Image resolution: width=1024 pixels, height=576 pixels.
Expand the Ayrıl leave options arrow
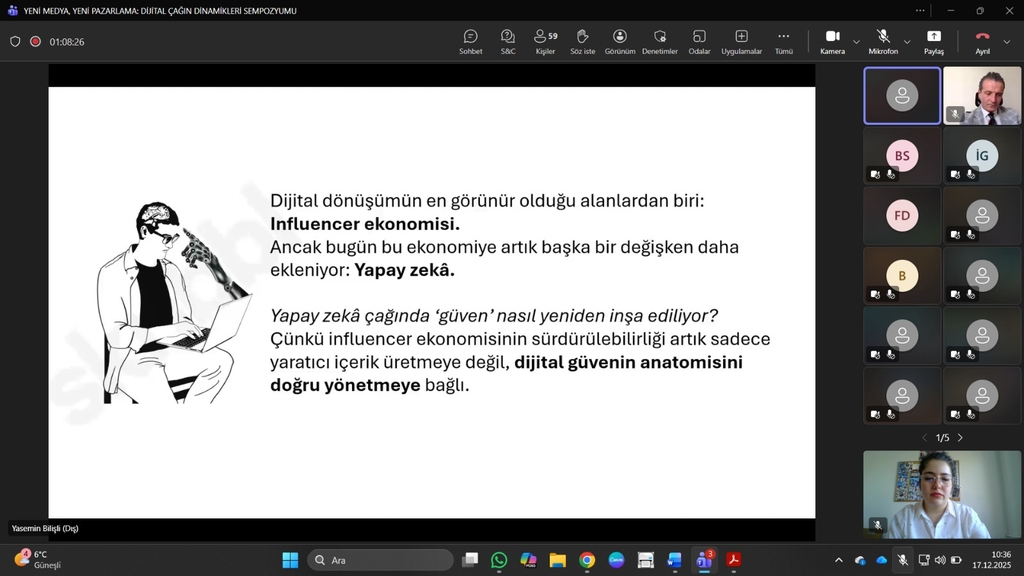[x=1007, y=42]
